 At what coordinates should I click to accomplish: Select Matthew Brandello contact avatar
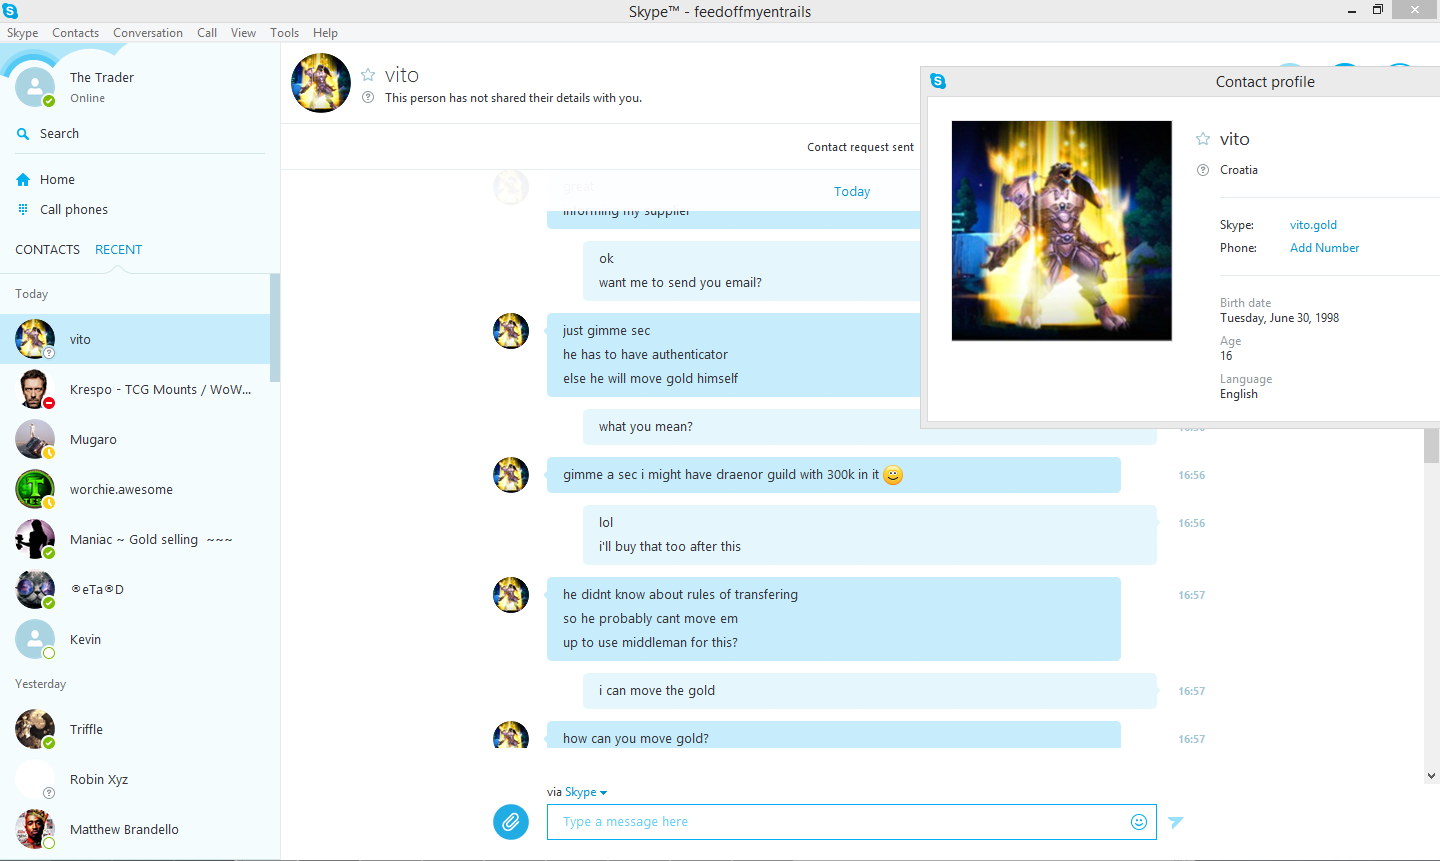[x=35, y=829]
